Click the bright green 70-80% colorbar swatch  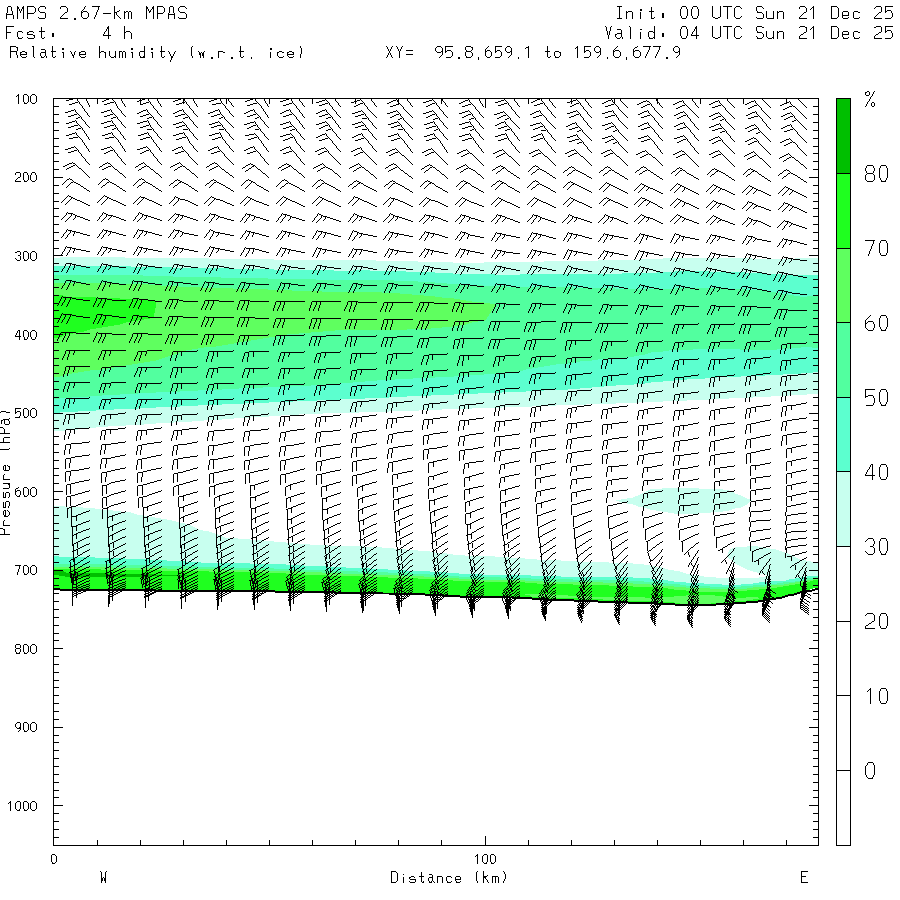pyautogui.click(x=843, y=211)
